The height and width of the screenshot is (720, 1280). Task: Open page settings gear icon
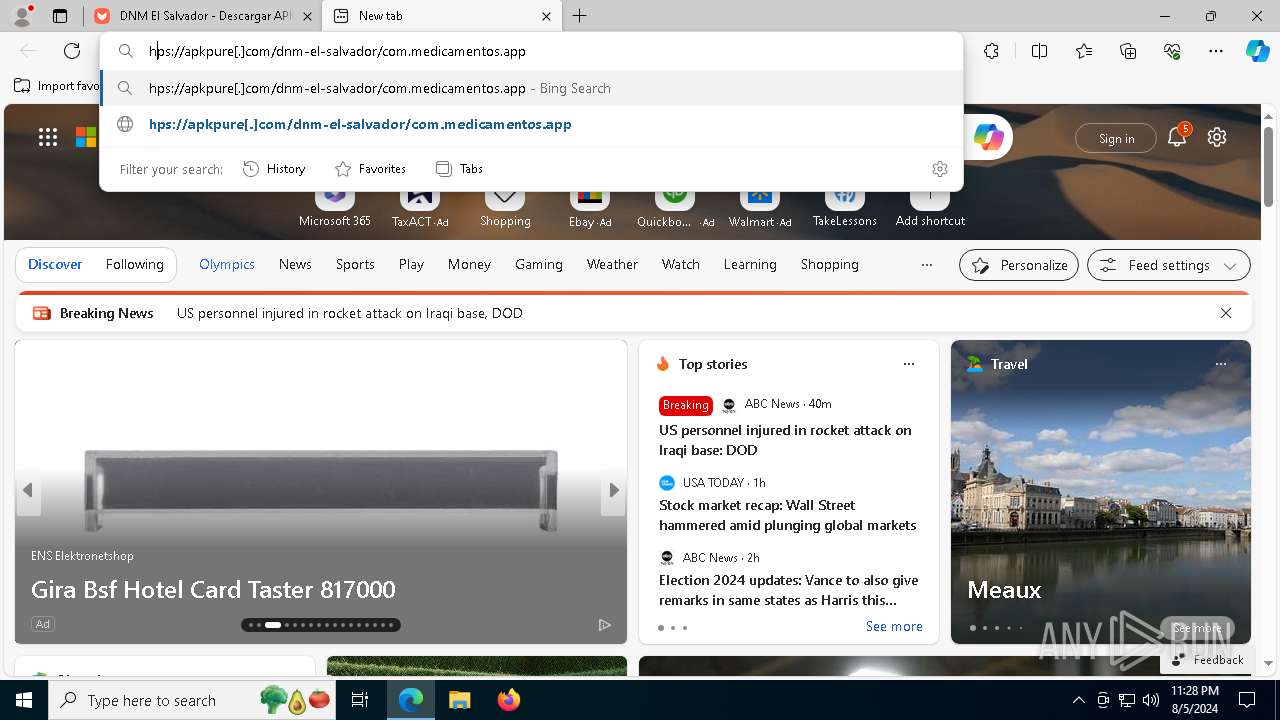[x=1217, y=137]
